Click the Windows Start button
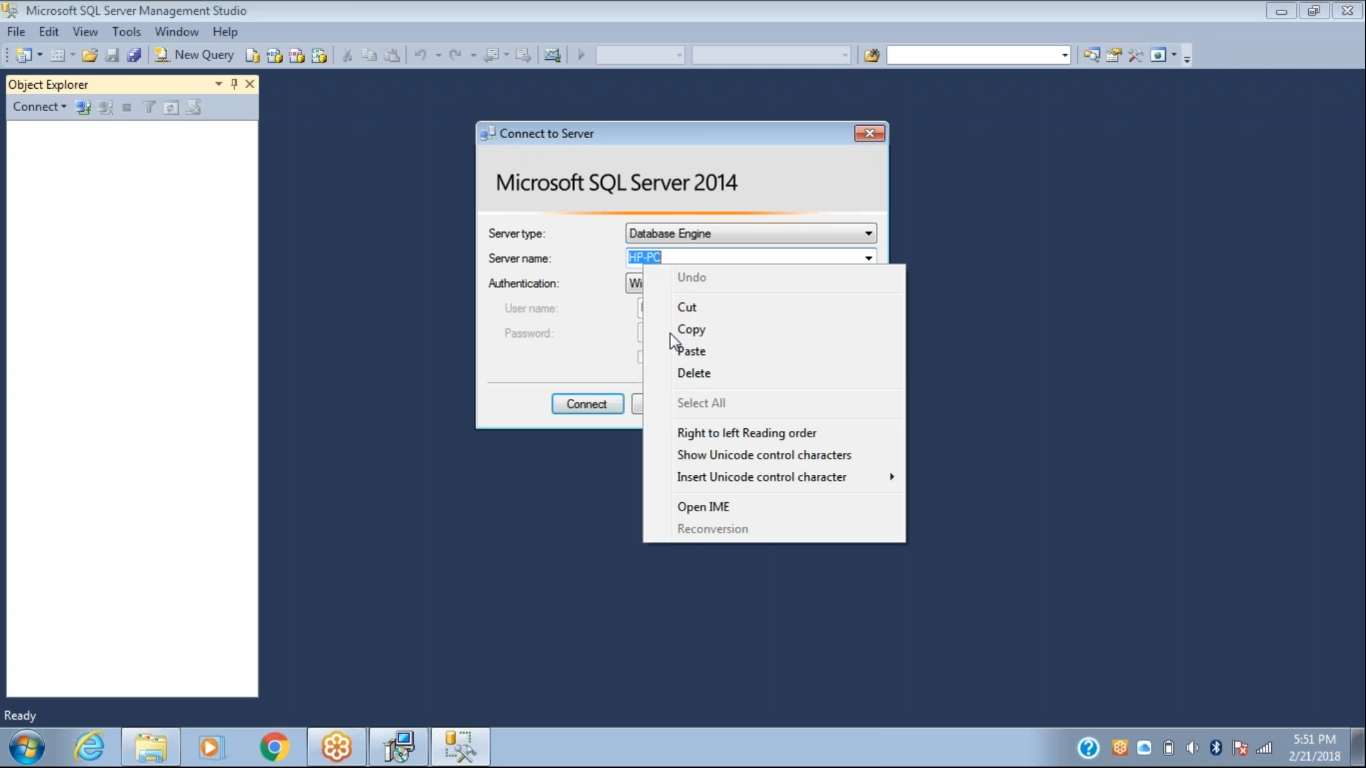Screen dimensions: 1366x768 tap(27, 747)
